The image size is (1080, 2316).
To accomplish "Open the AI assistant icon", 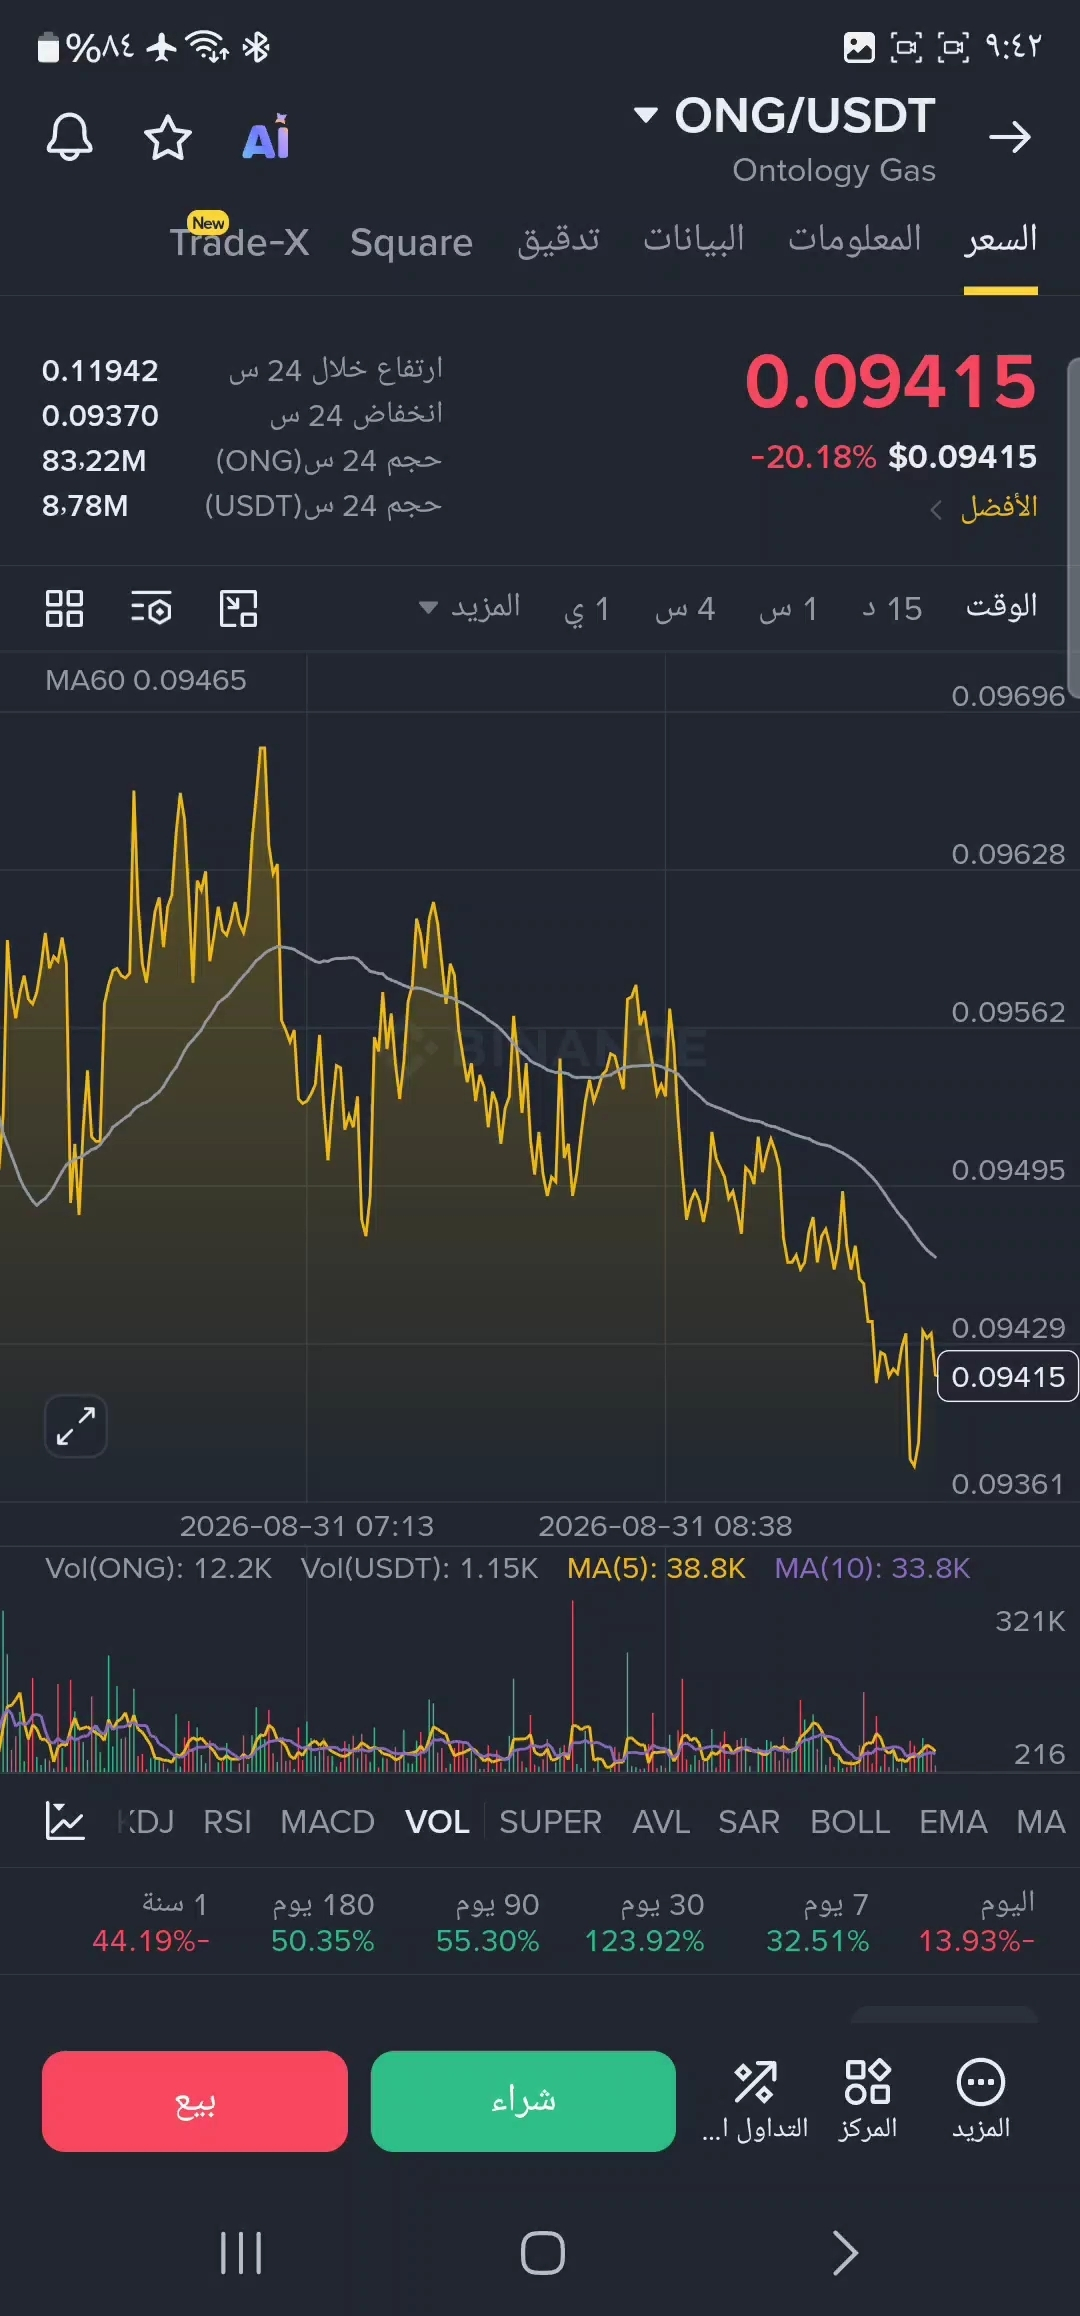I will tap(266, 137).
